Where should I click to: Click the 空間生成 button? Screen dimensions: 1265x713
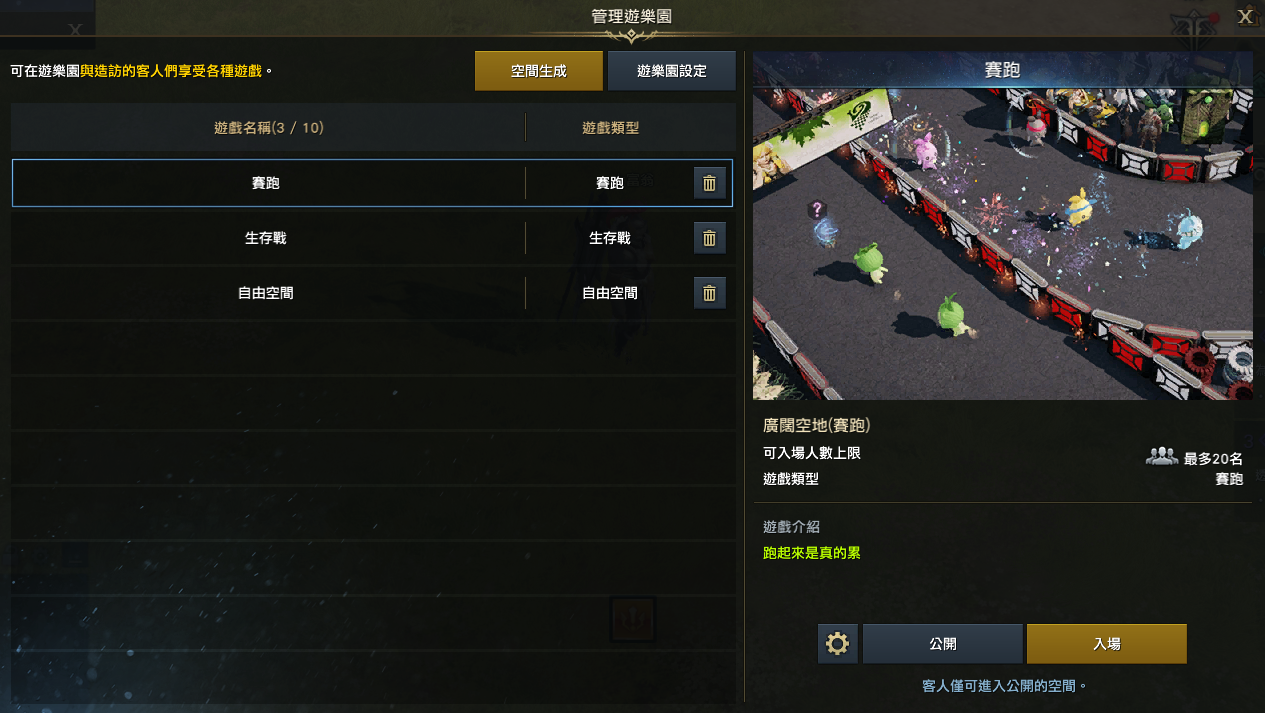coord(539,71)
